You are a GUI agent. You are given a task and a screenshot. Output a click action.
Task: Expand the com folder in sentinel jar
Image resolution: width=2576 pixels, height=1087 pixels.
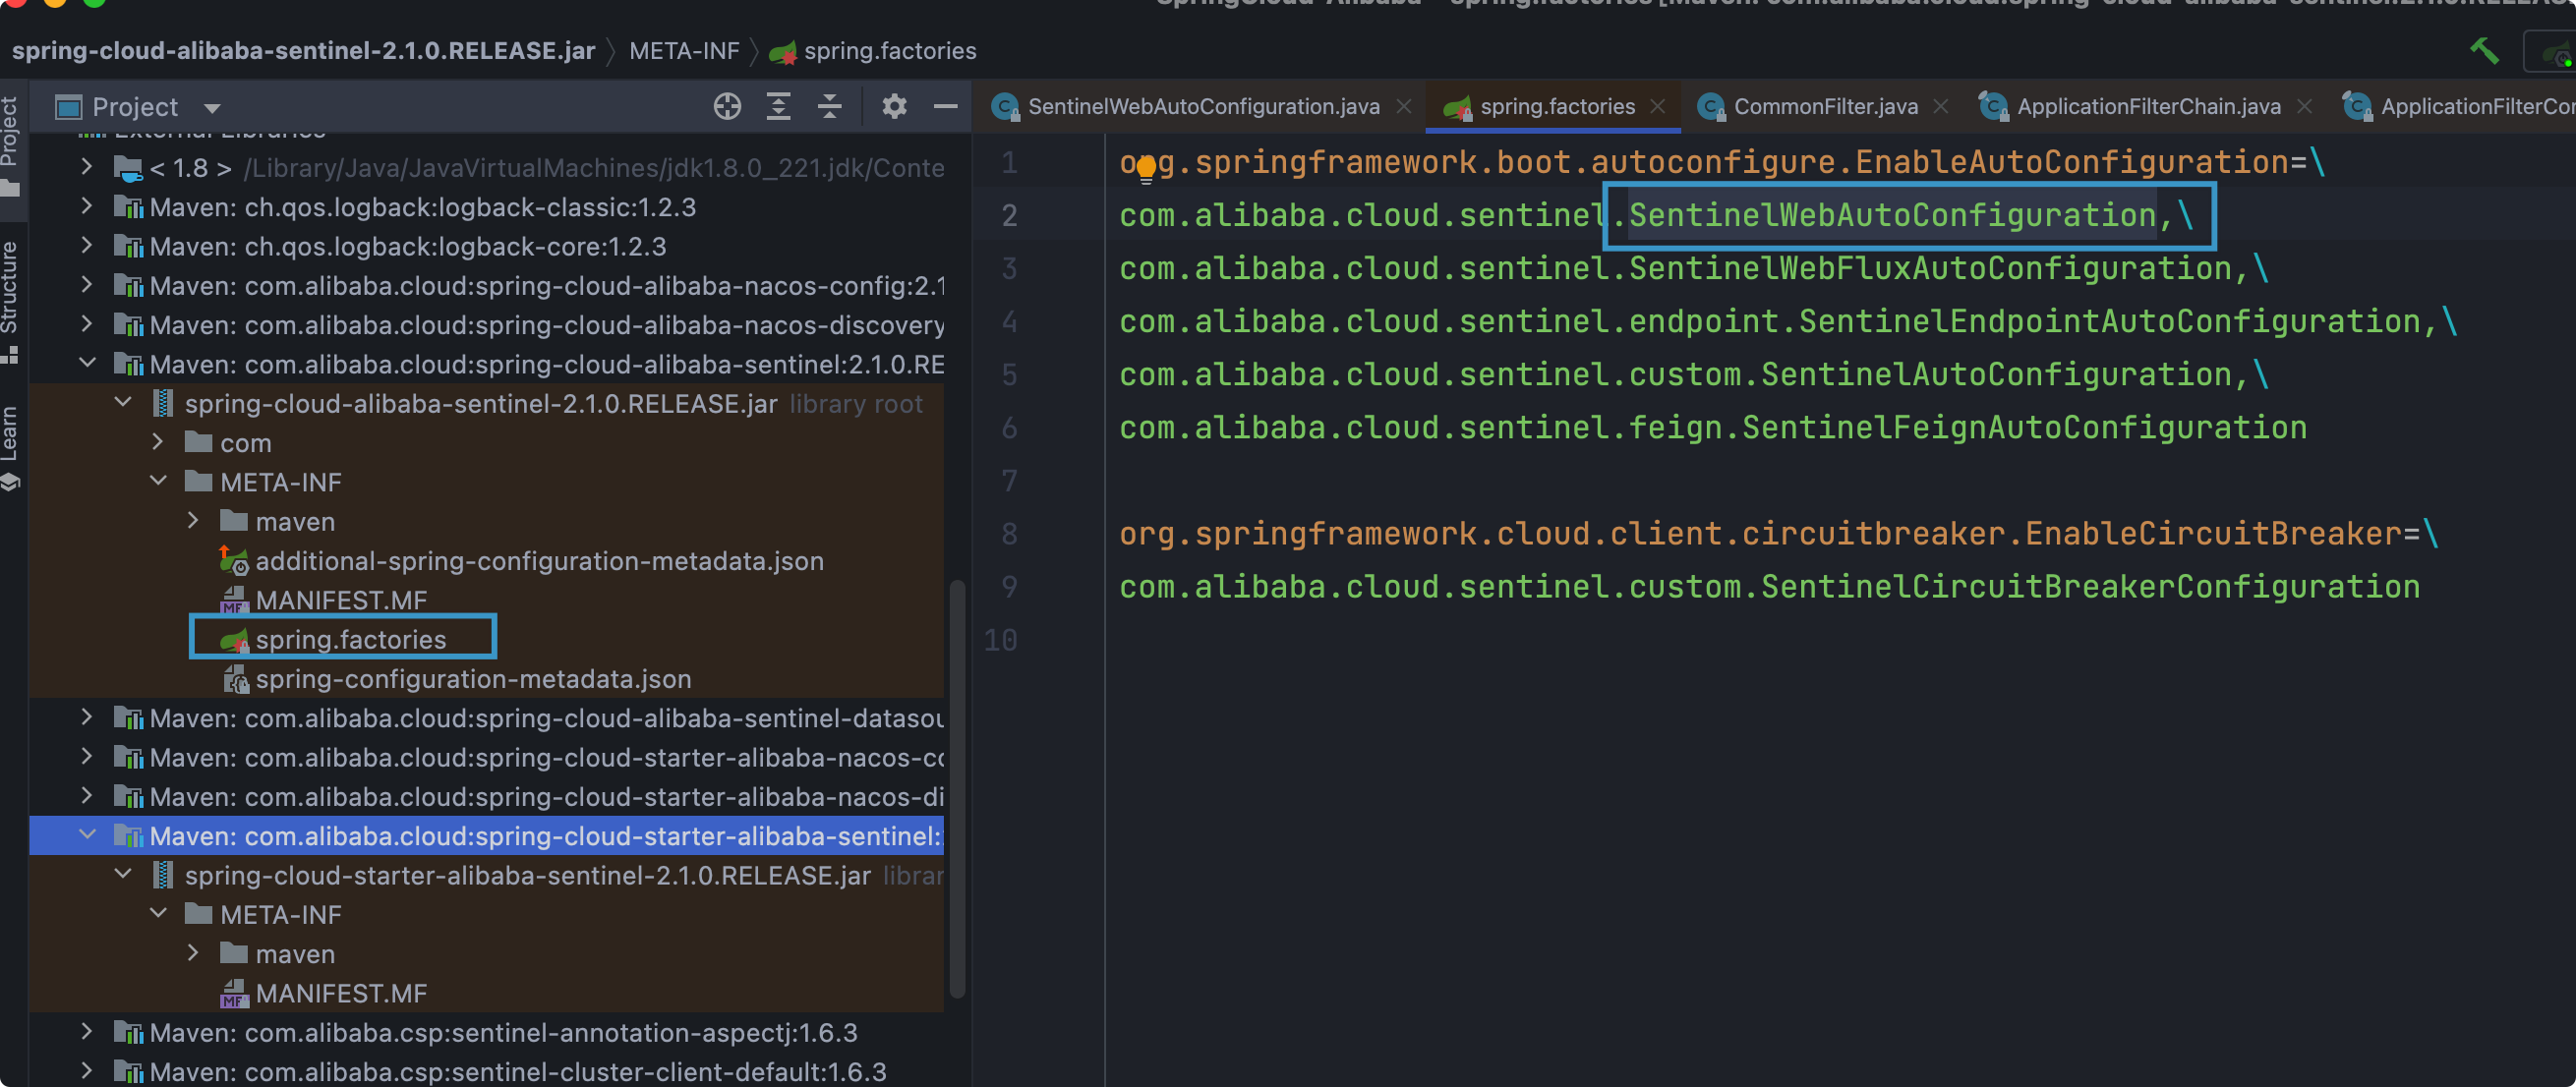[158, 442]
